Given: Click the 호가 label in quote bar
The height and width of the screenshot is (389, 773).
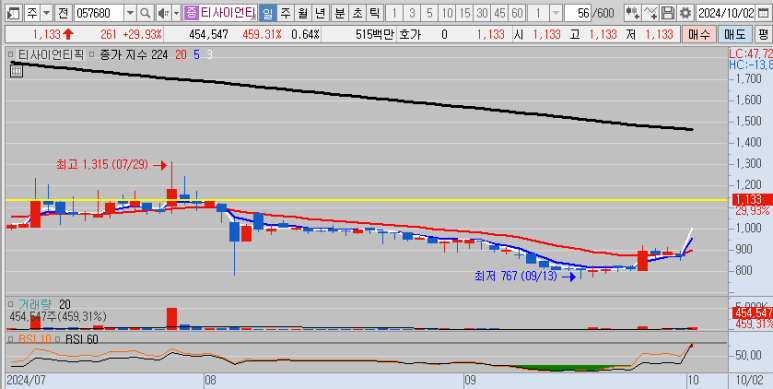Looking at the screenshot, I should pos(409,35).
